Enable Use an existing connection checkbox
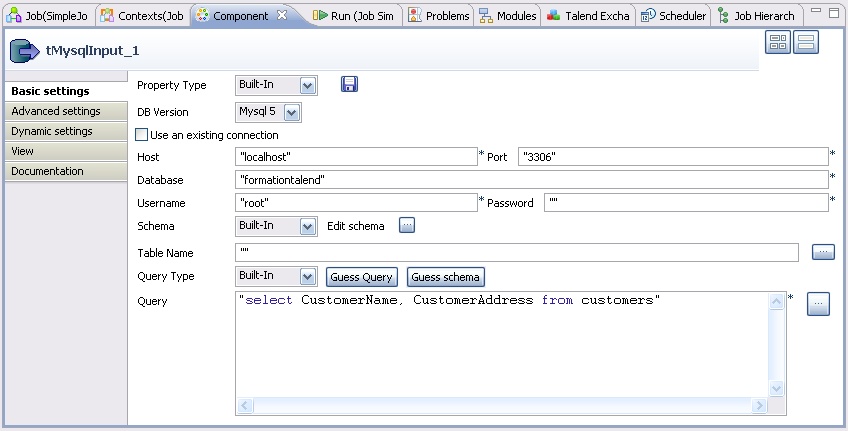 (x=142, y=135)
